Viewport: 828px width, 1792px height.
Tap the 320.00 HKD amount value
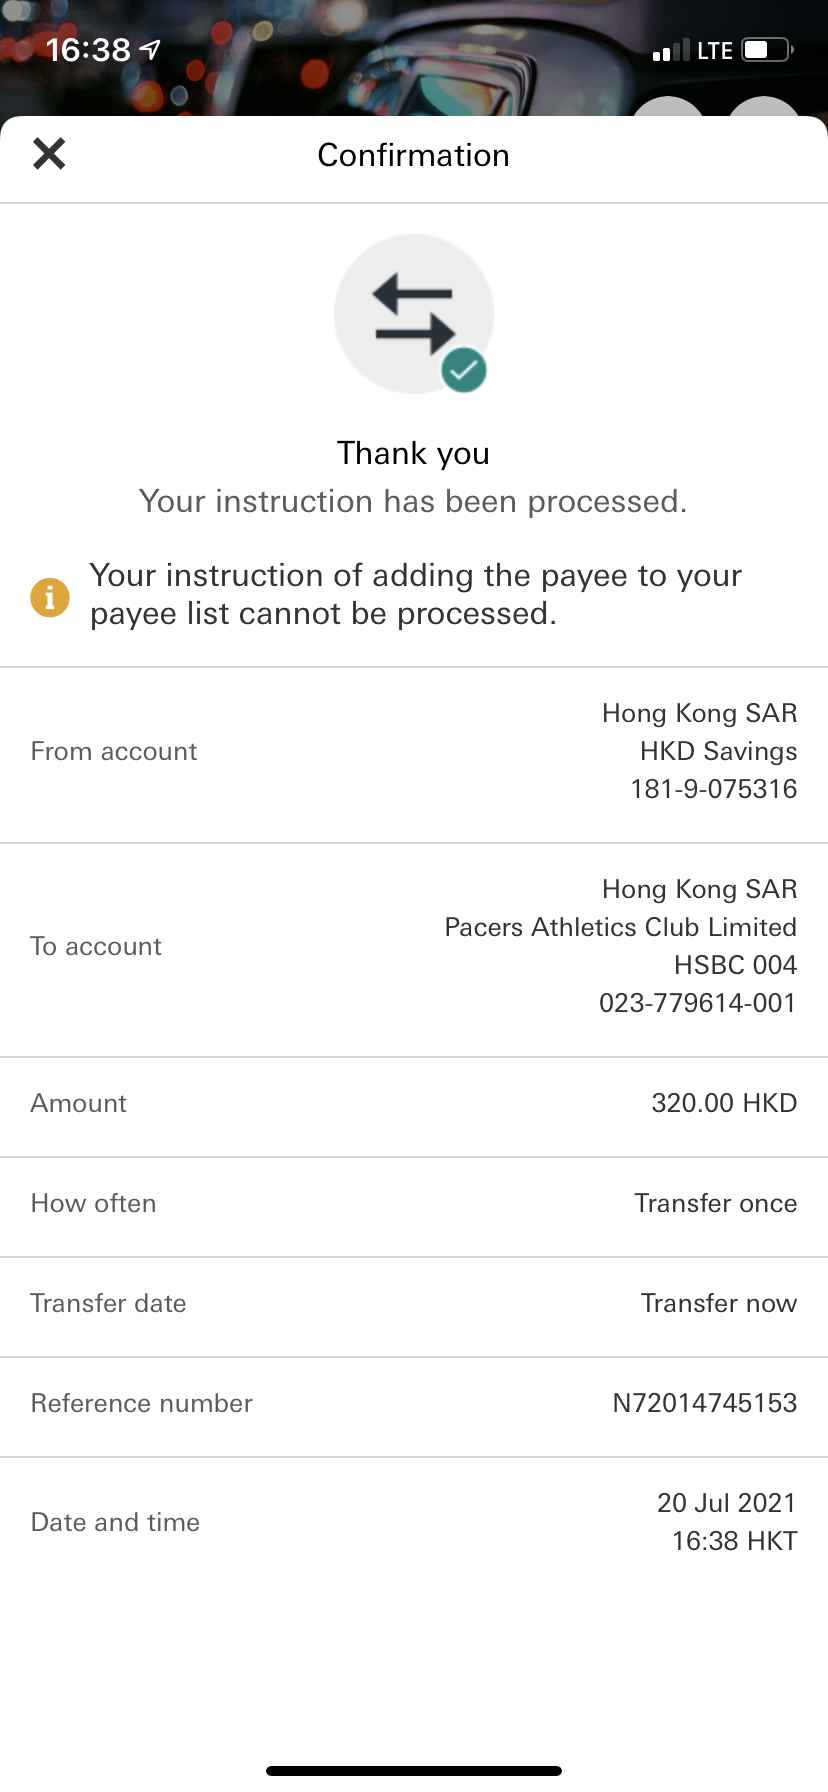pos(724,1103)
